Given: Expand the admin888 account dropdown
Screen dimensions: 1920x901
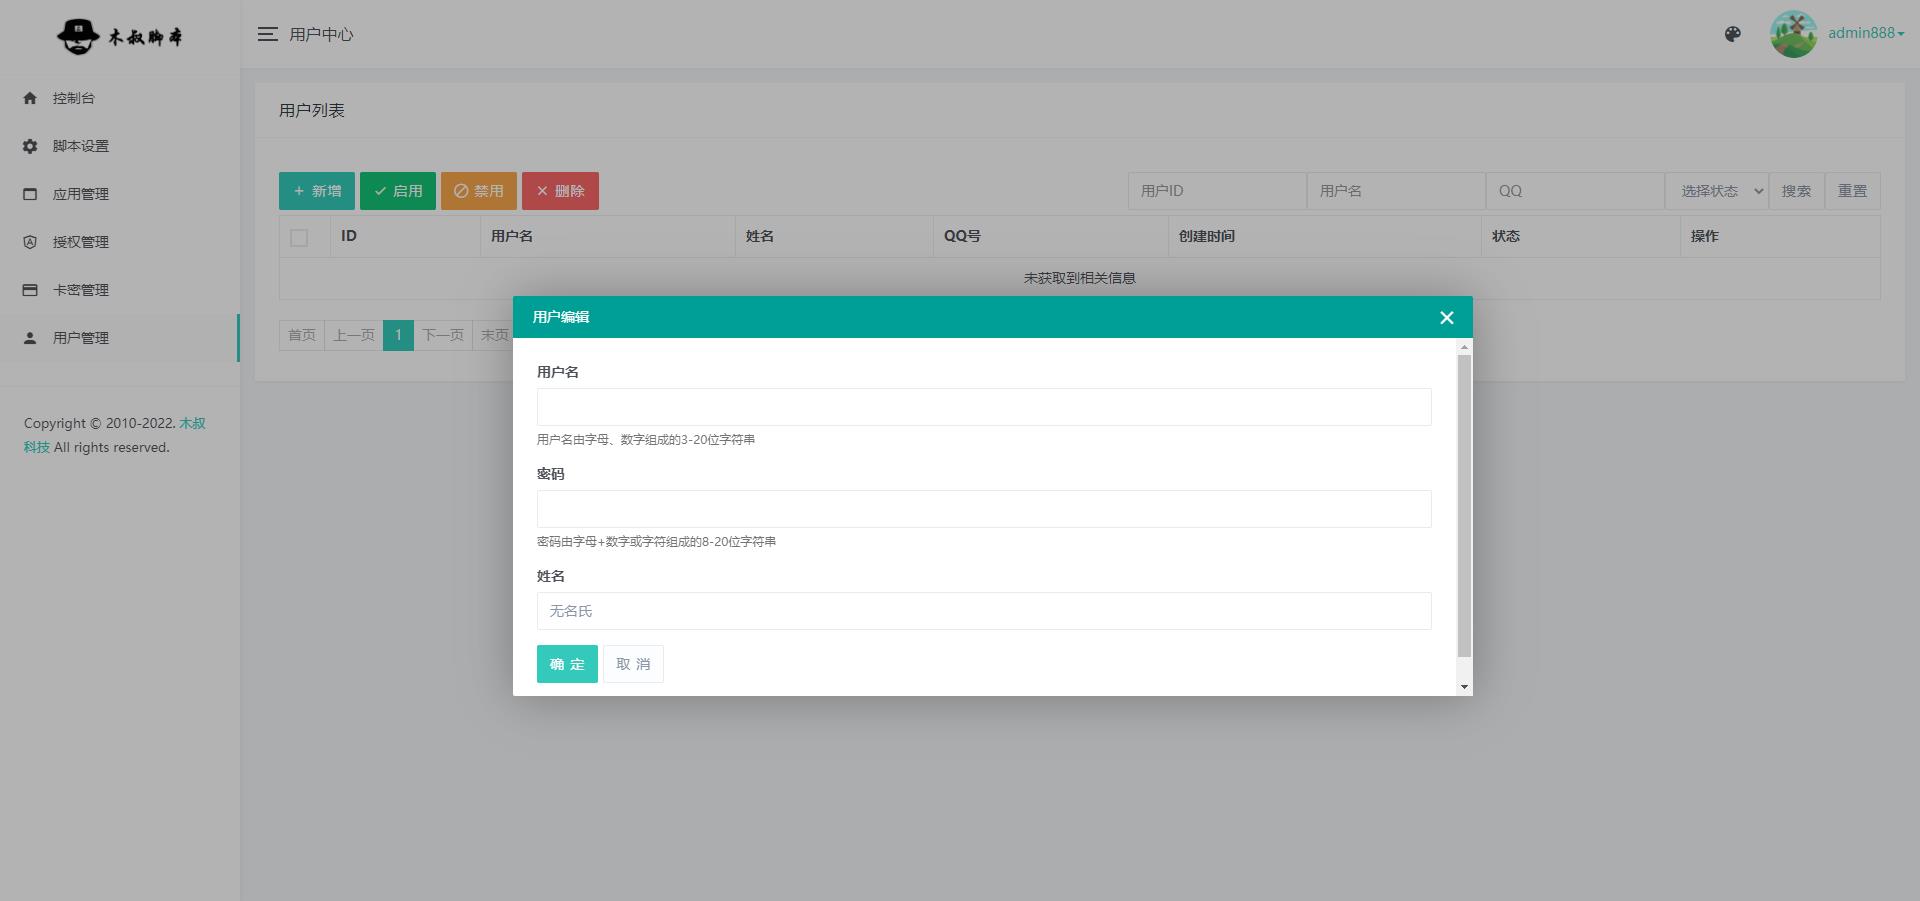Looking at the screenshot, I should click(x=1865, y=33).
